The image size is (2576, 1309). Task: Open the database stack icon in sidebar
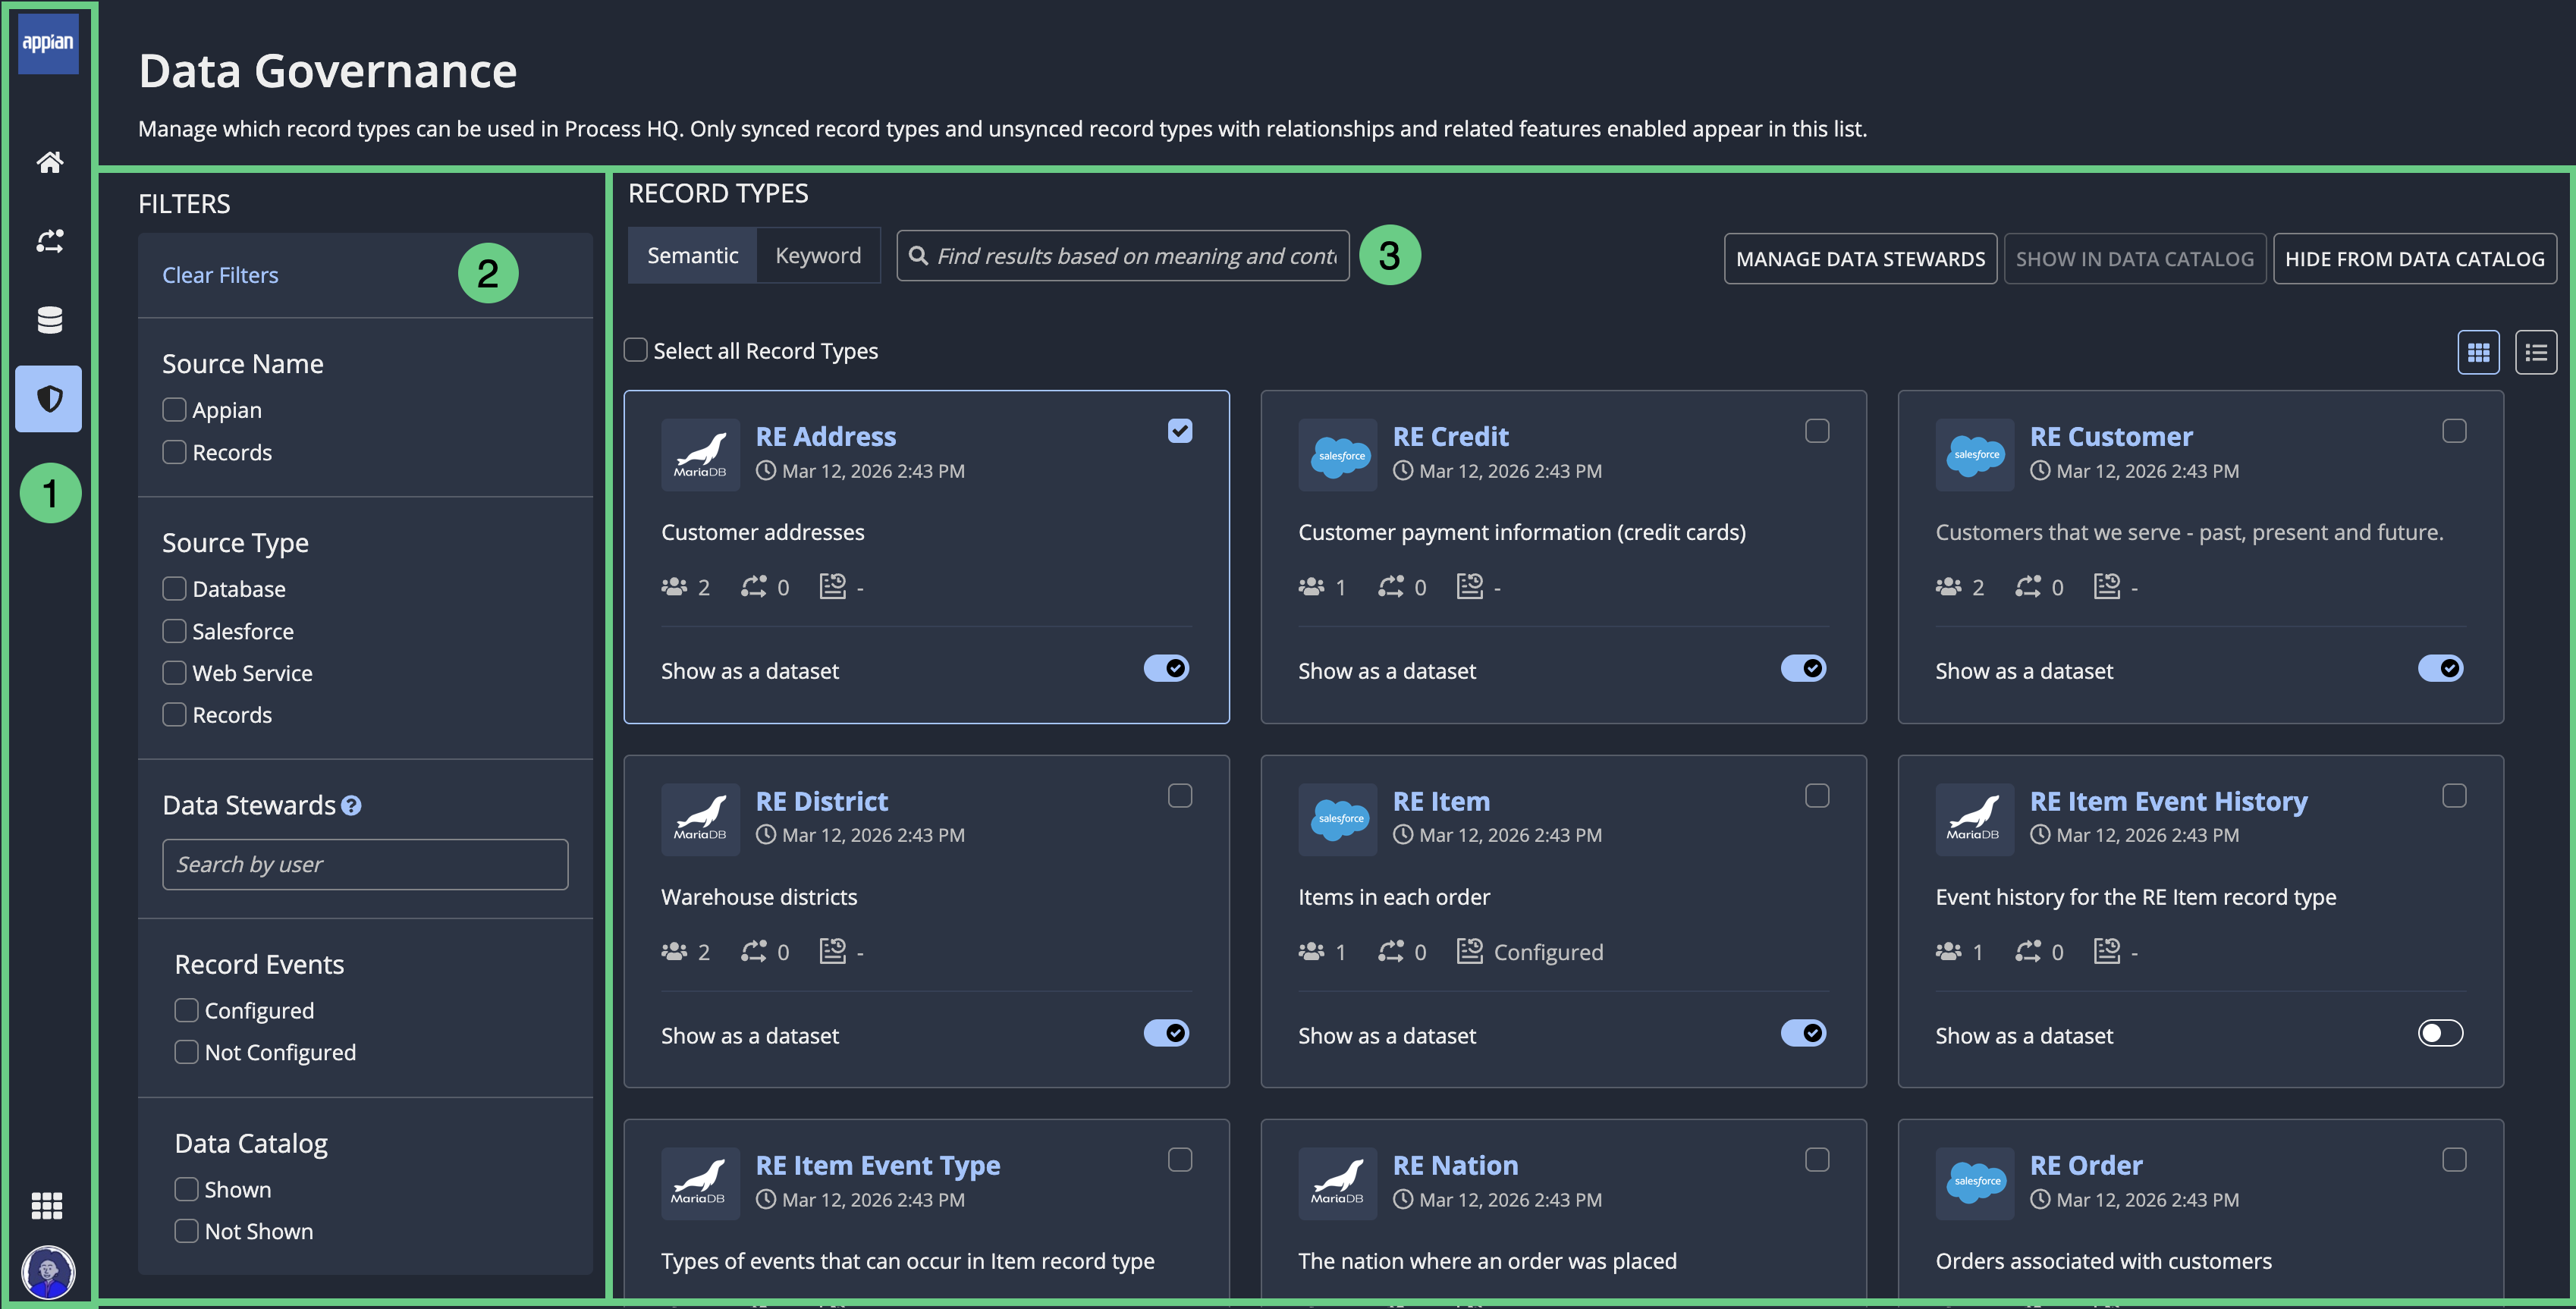[x=49, y=320]
